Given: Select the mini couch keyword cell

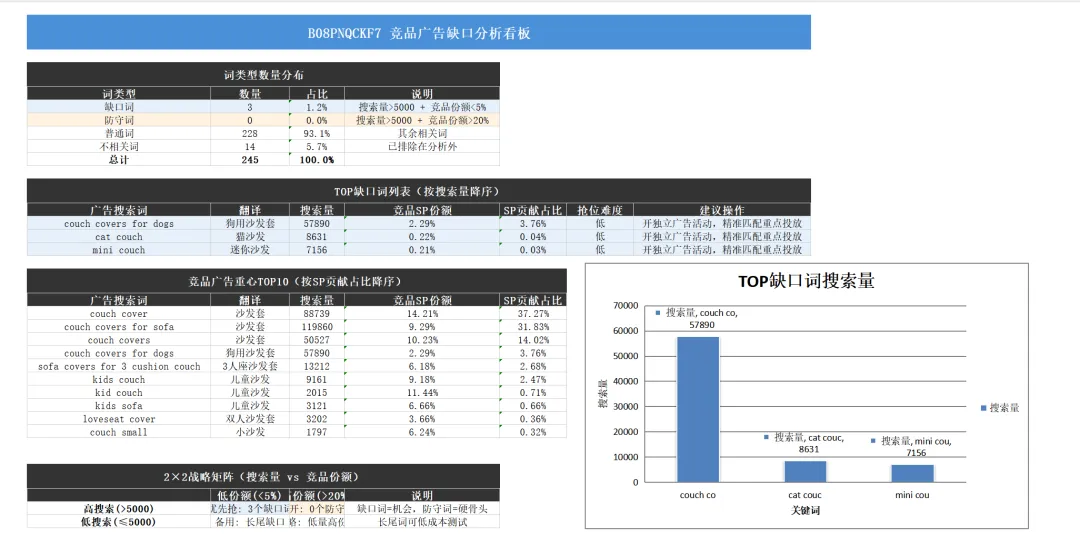Looking at the screenshot, I should (118, 249).
